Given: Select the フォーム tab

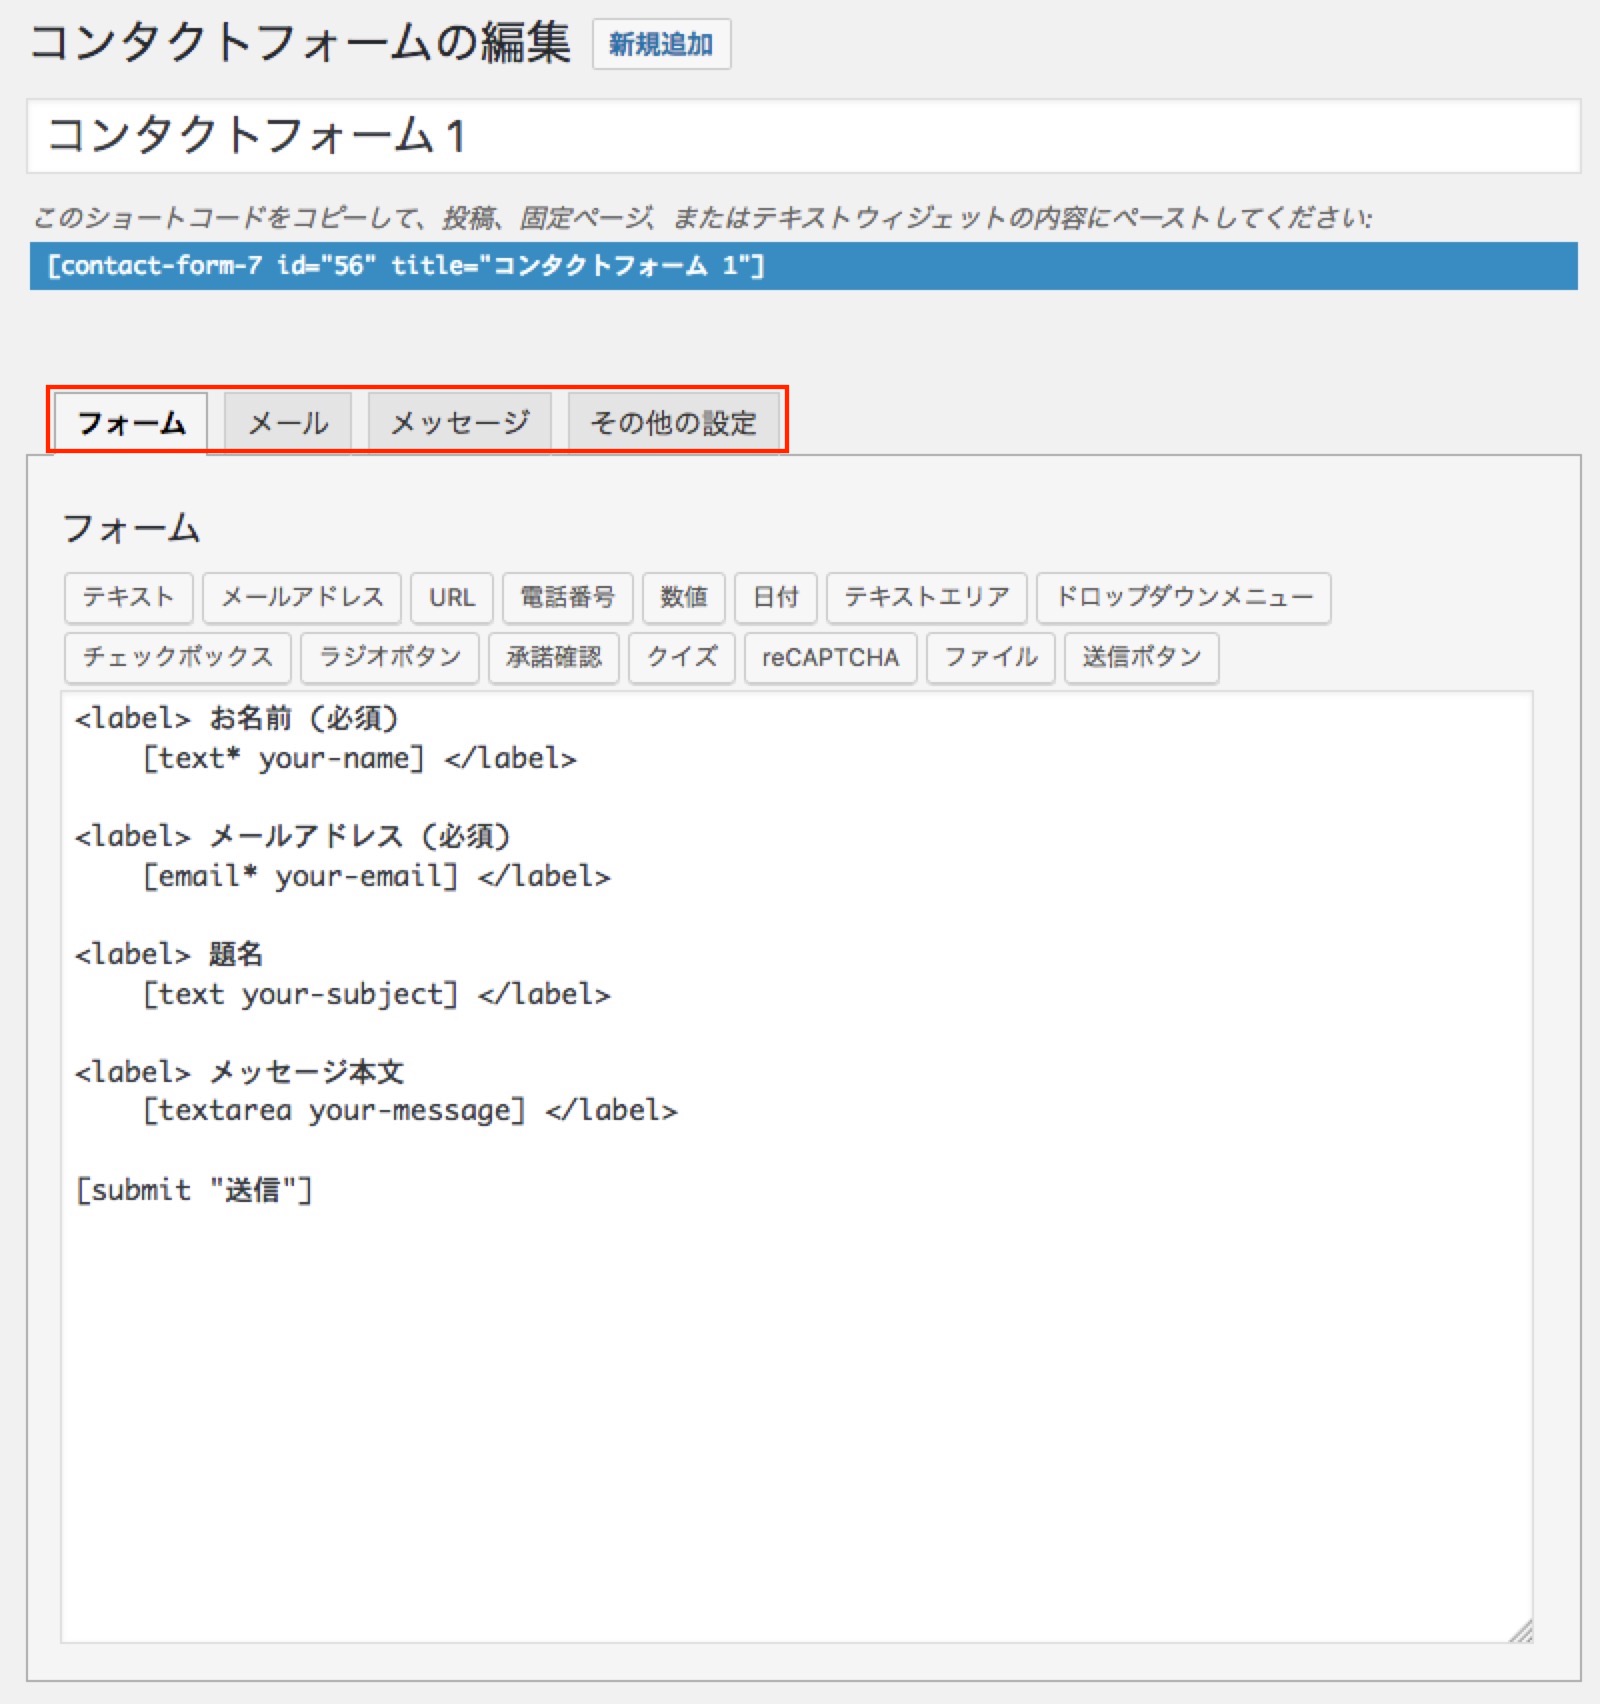Looking at the screenshot, I should click(x=131, y=423).
